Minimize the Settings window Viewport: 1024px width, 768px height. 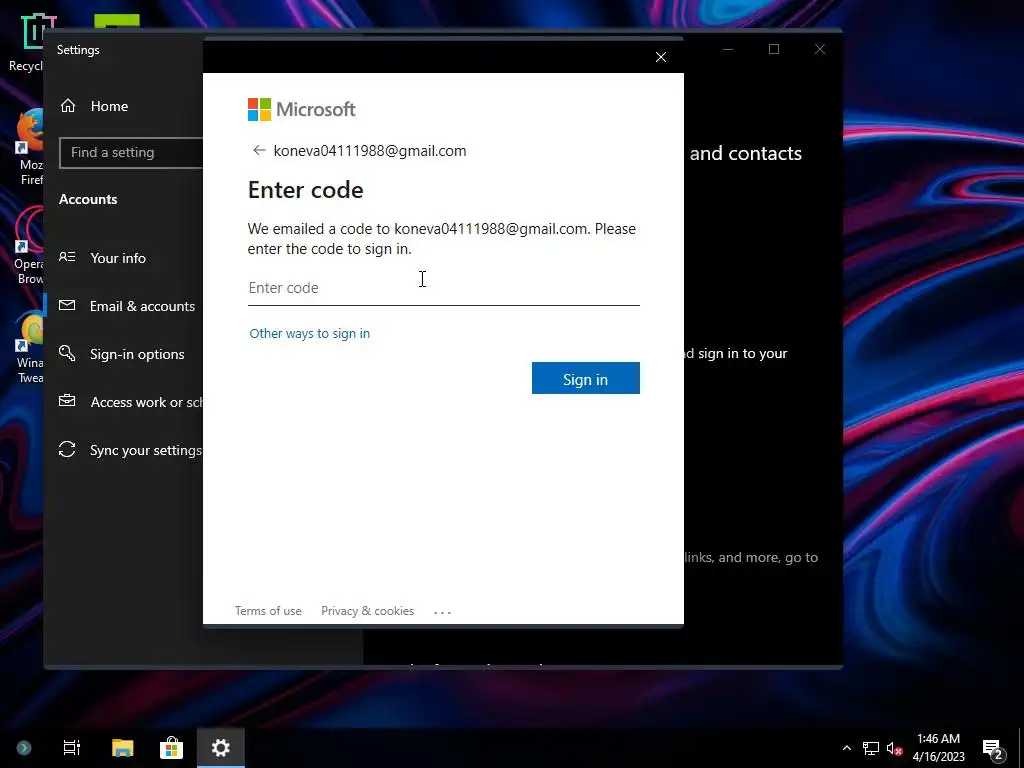point(728,50)
